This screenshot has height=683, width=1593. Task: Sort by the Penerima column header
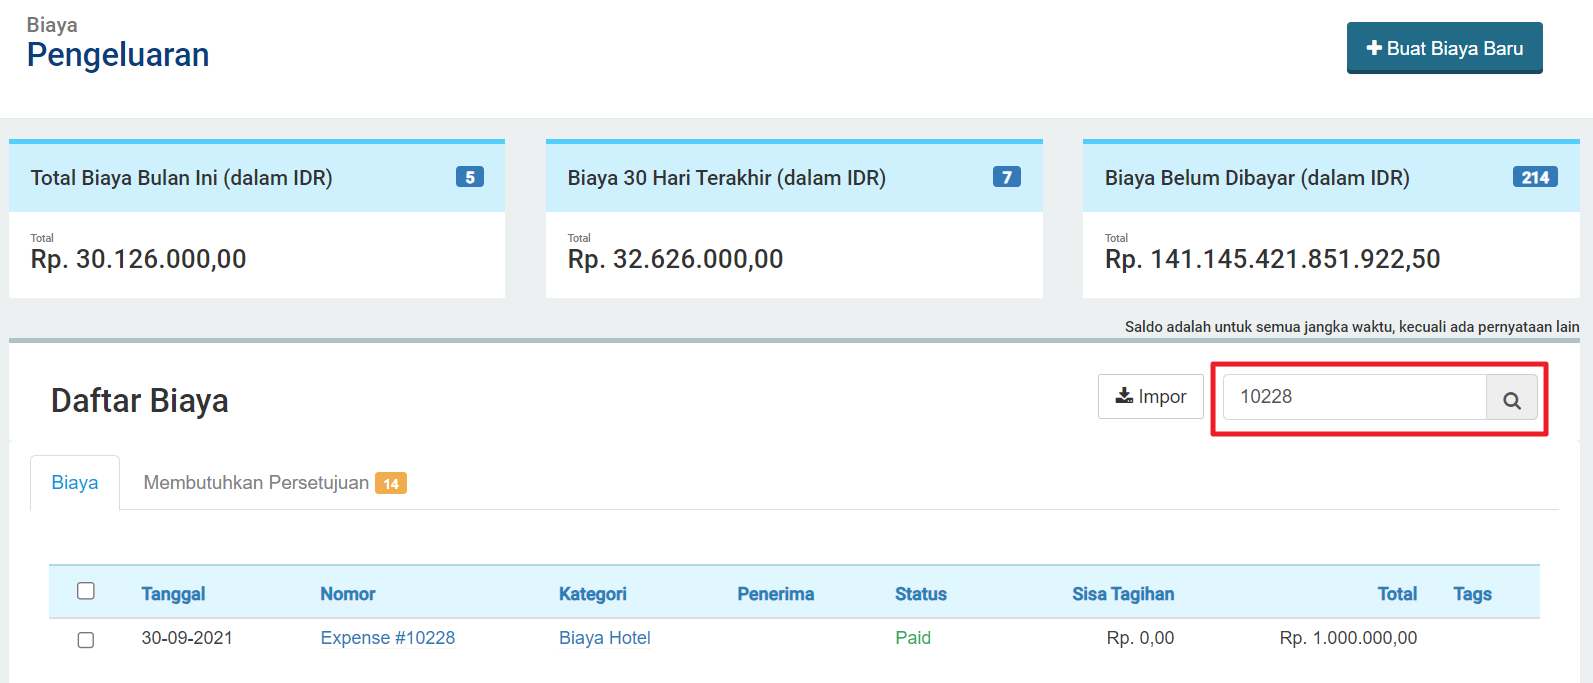point(775,594)
